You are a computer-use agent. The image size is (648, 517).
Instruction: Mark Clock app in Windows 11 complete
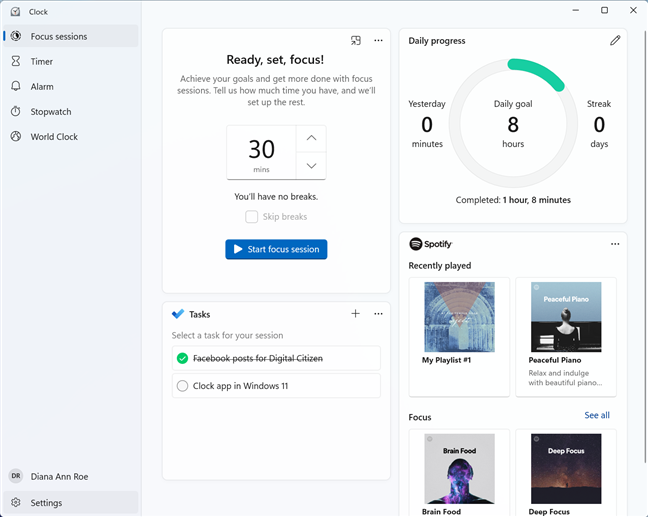(182, 386)
